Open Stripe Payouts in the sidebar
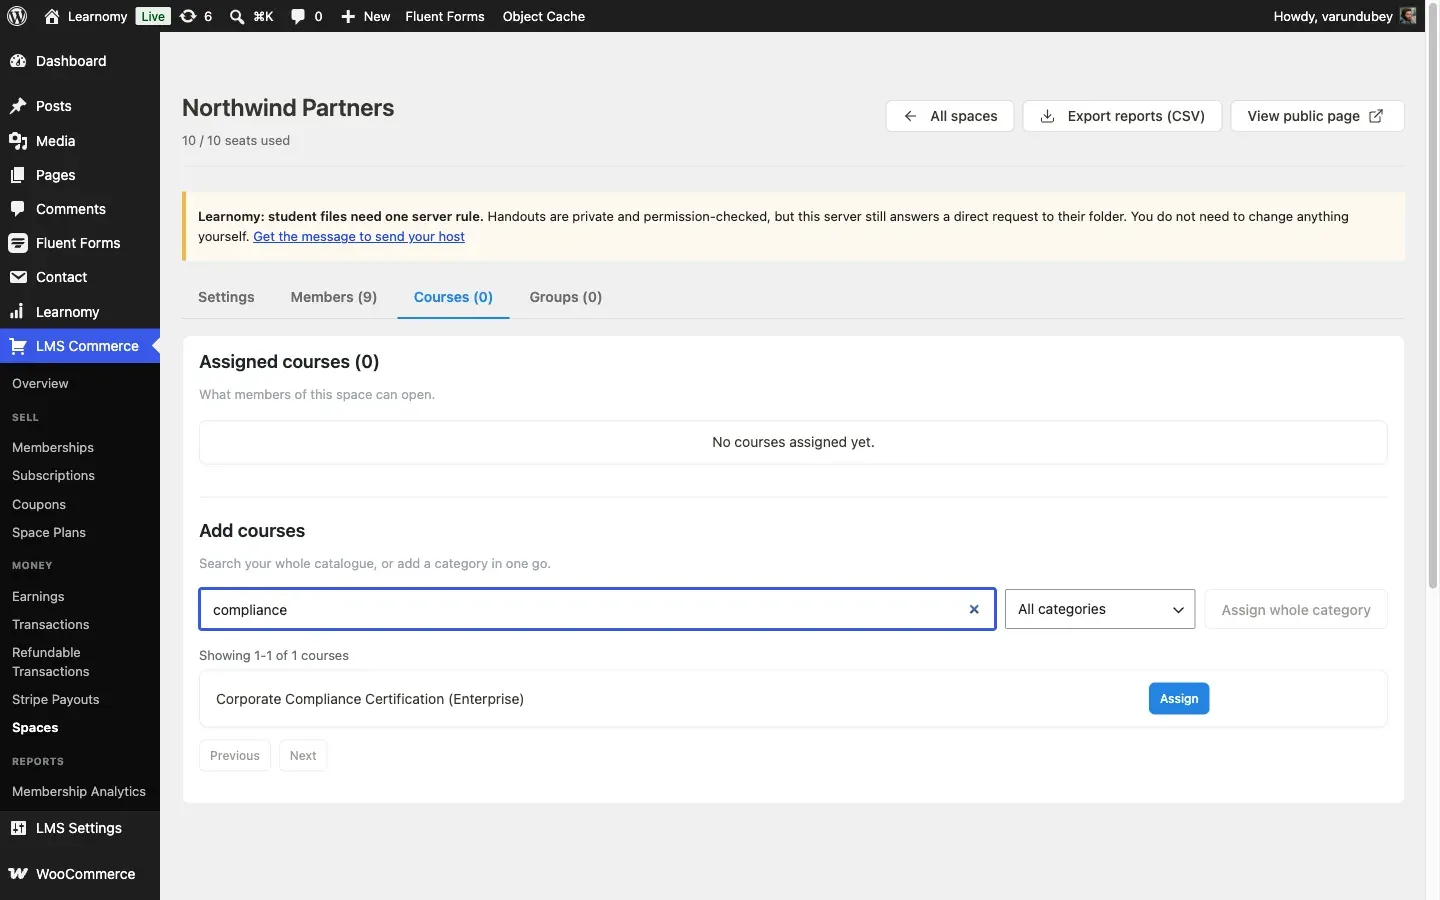Image resolution: width=1440 pixels, height=900 pixels. (56, 699)
